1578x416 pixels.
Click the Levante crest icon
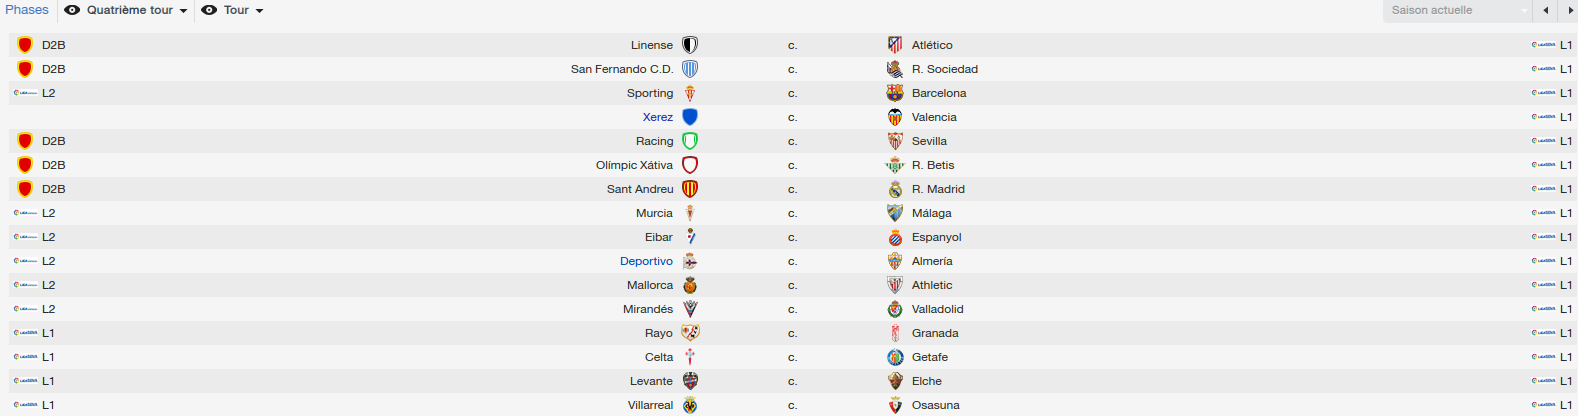(x=690, y=381)
